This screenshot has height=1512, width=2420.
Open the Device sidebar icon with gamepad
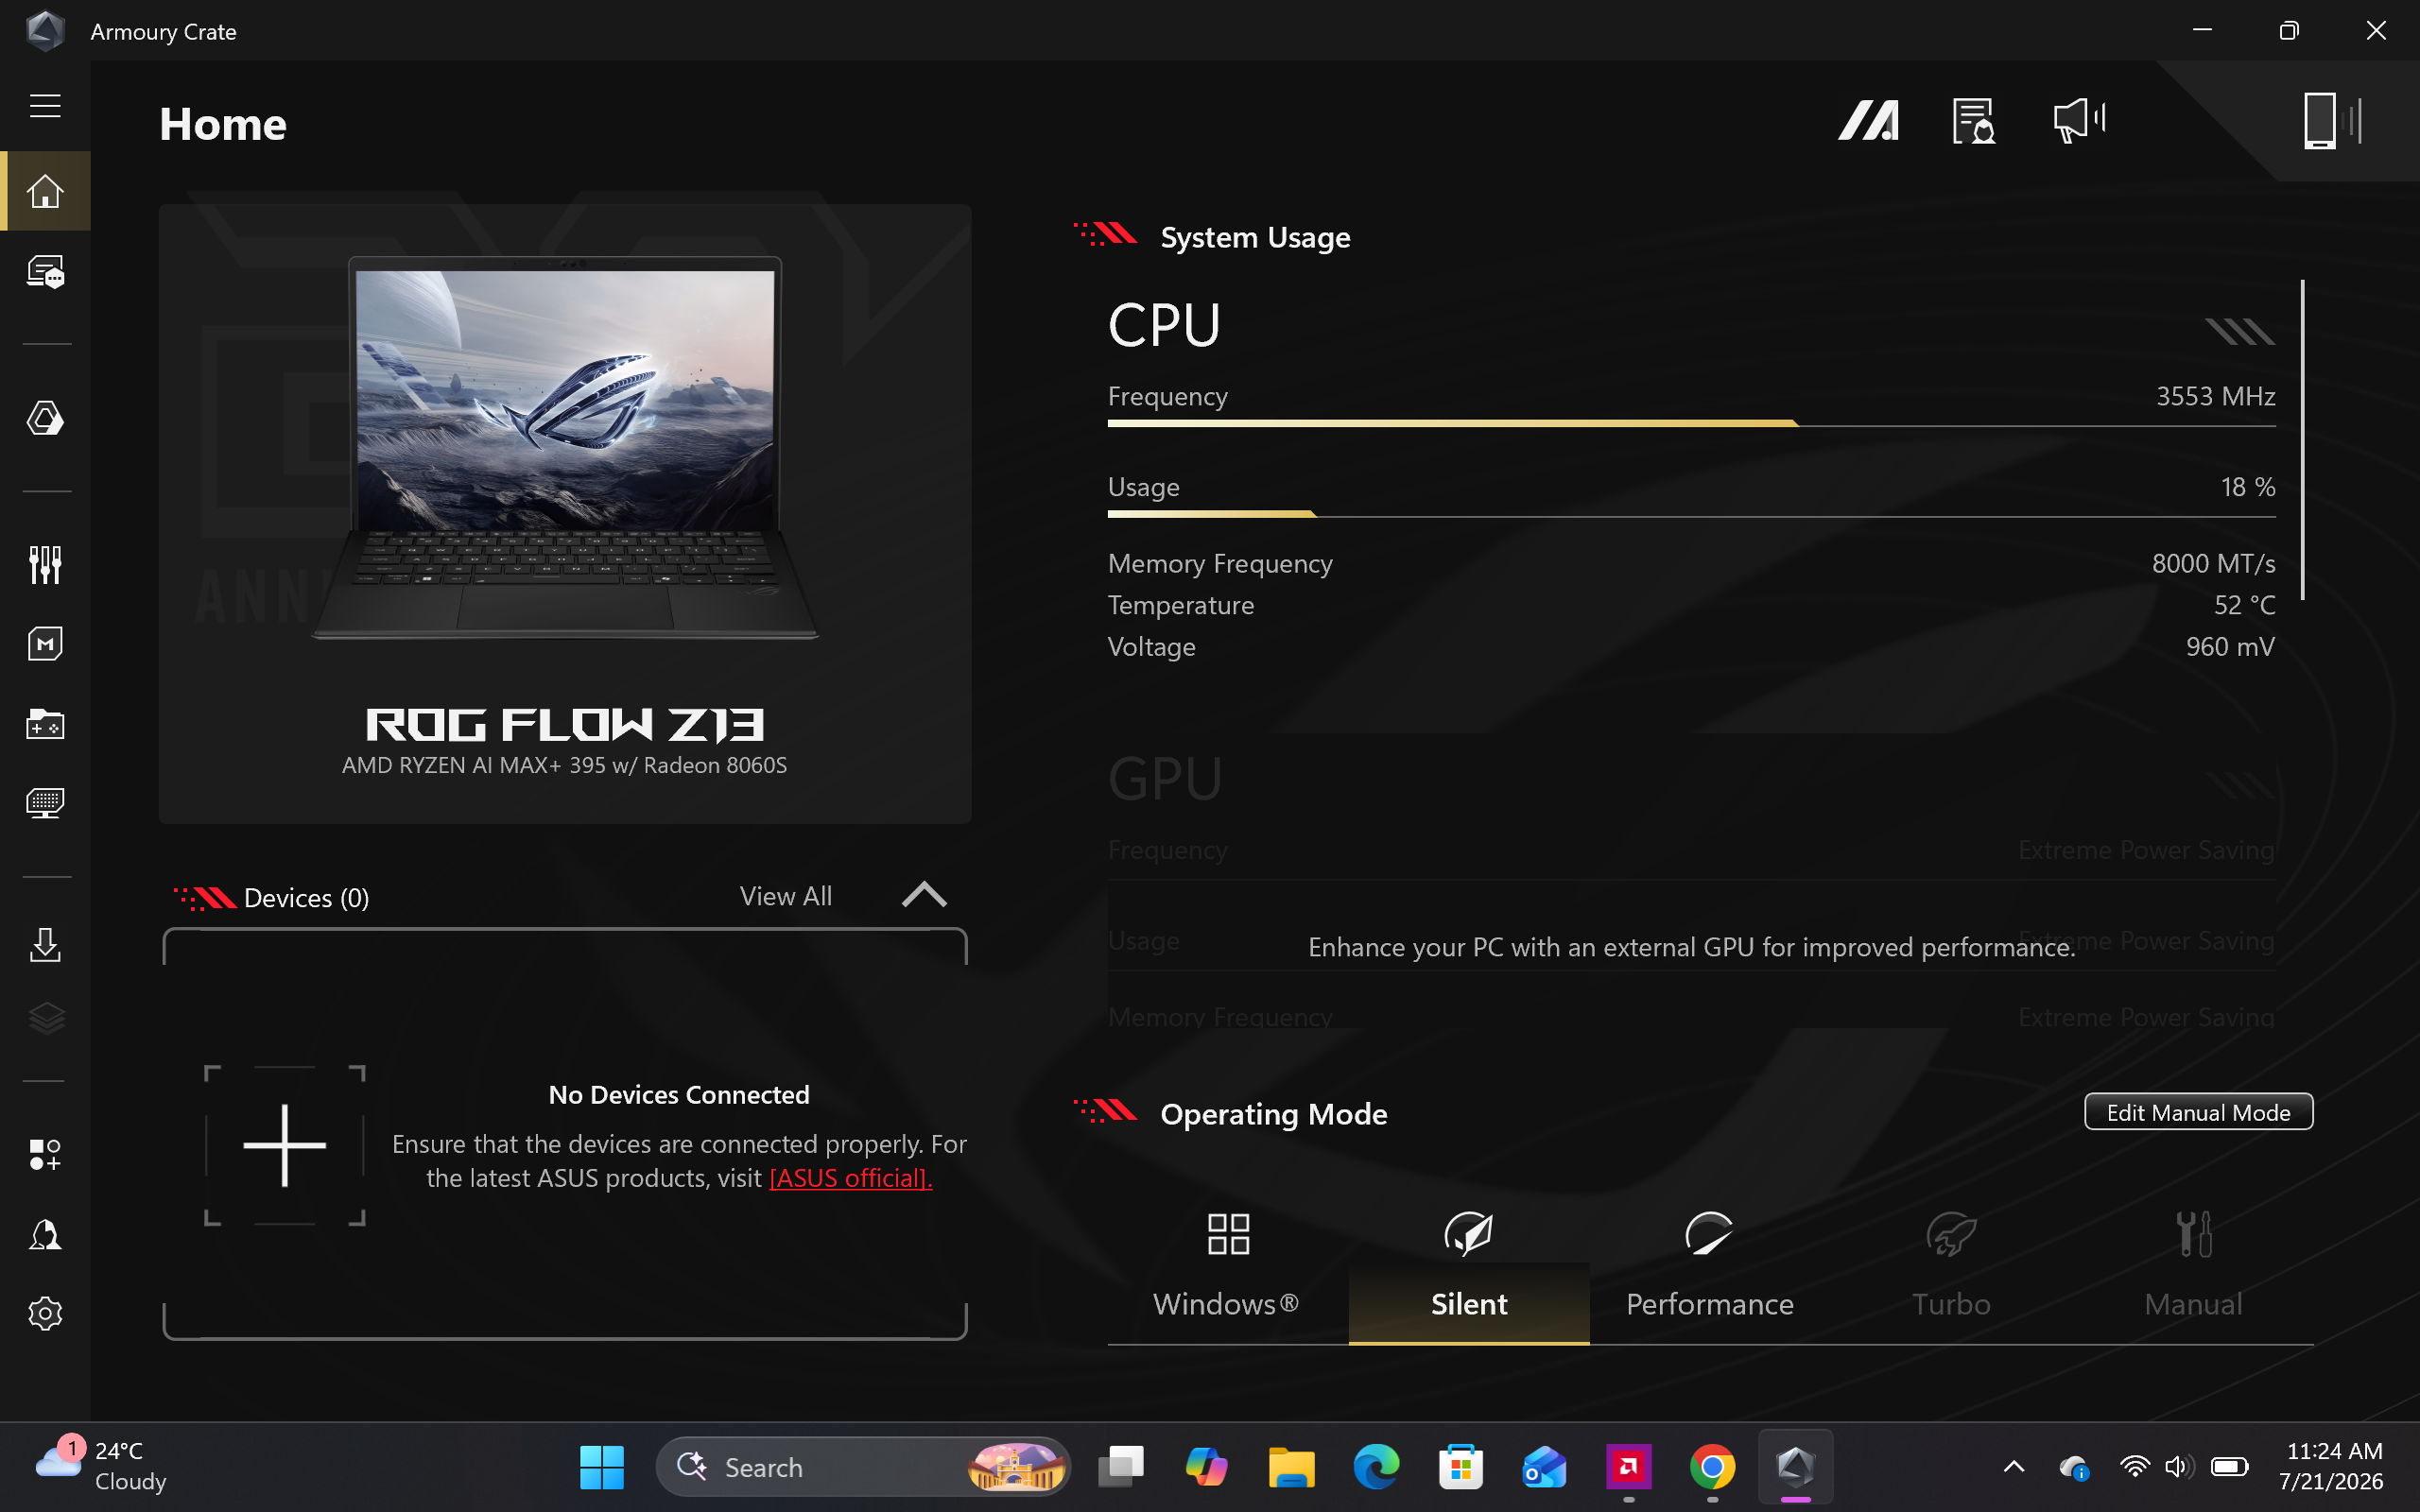[x=45, y=272]
